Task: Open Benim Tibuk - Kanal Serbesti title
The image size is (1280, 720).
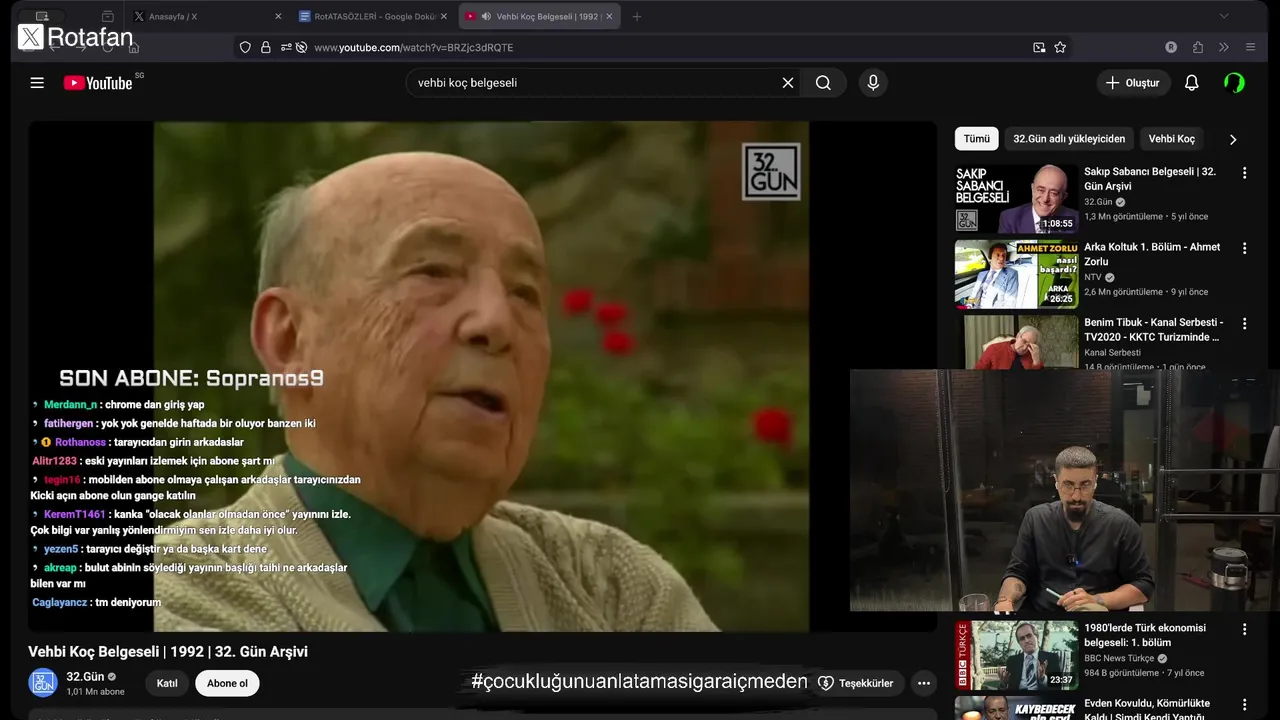Action: pos(1153,329)
